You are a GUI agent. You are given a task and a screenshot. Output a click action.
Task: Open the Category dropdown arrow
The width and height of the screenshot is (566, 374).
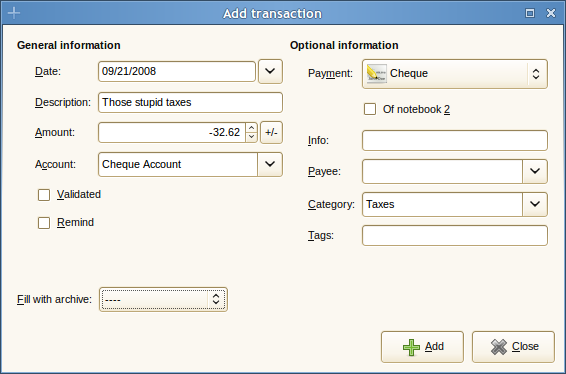point(535,204)
